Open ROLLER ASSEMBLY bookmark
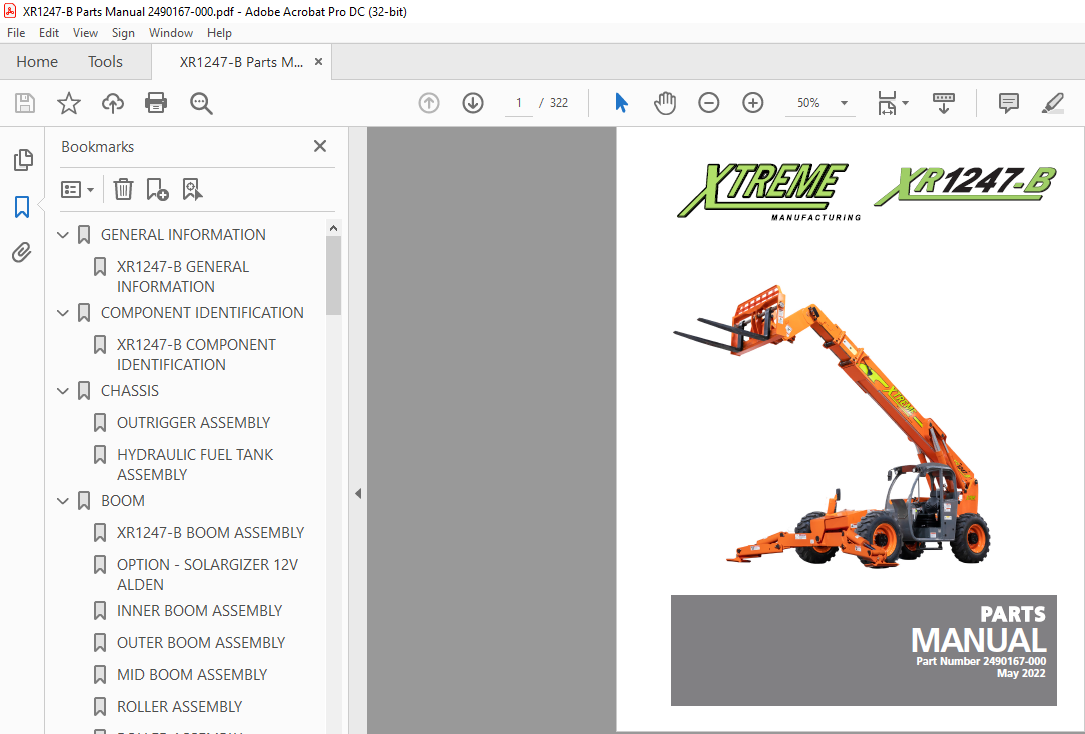The height and width of the screenshot is (734, 1085). click(179, 706)
